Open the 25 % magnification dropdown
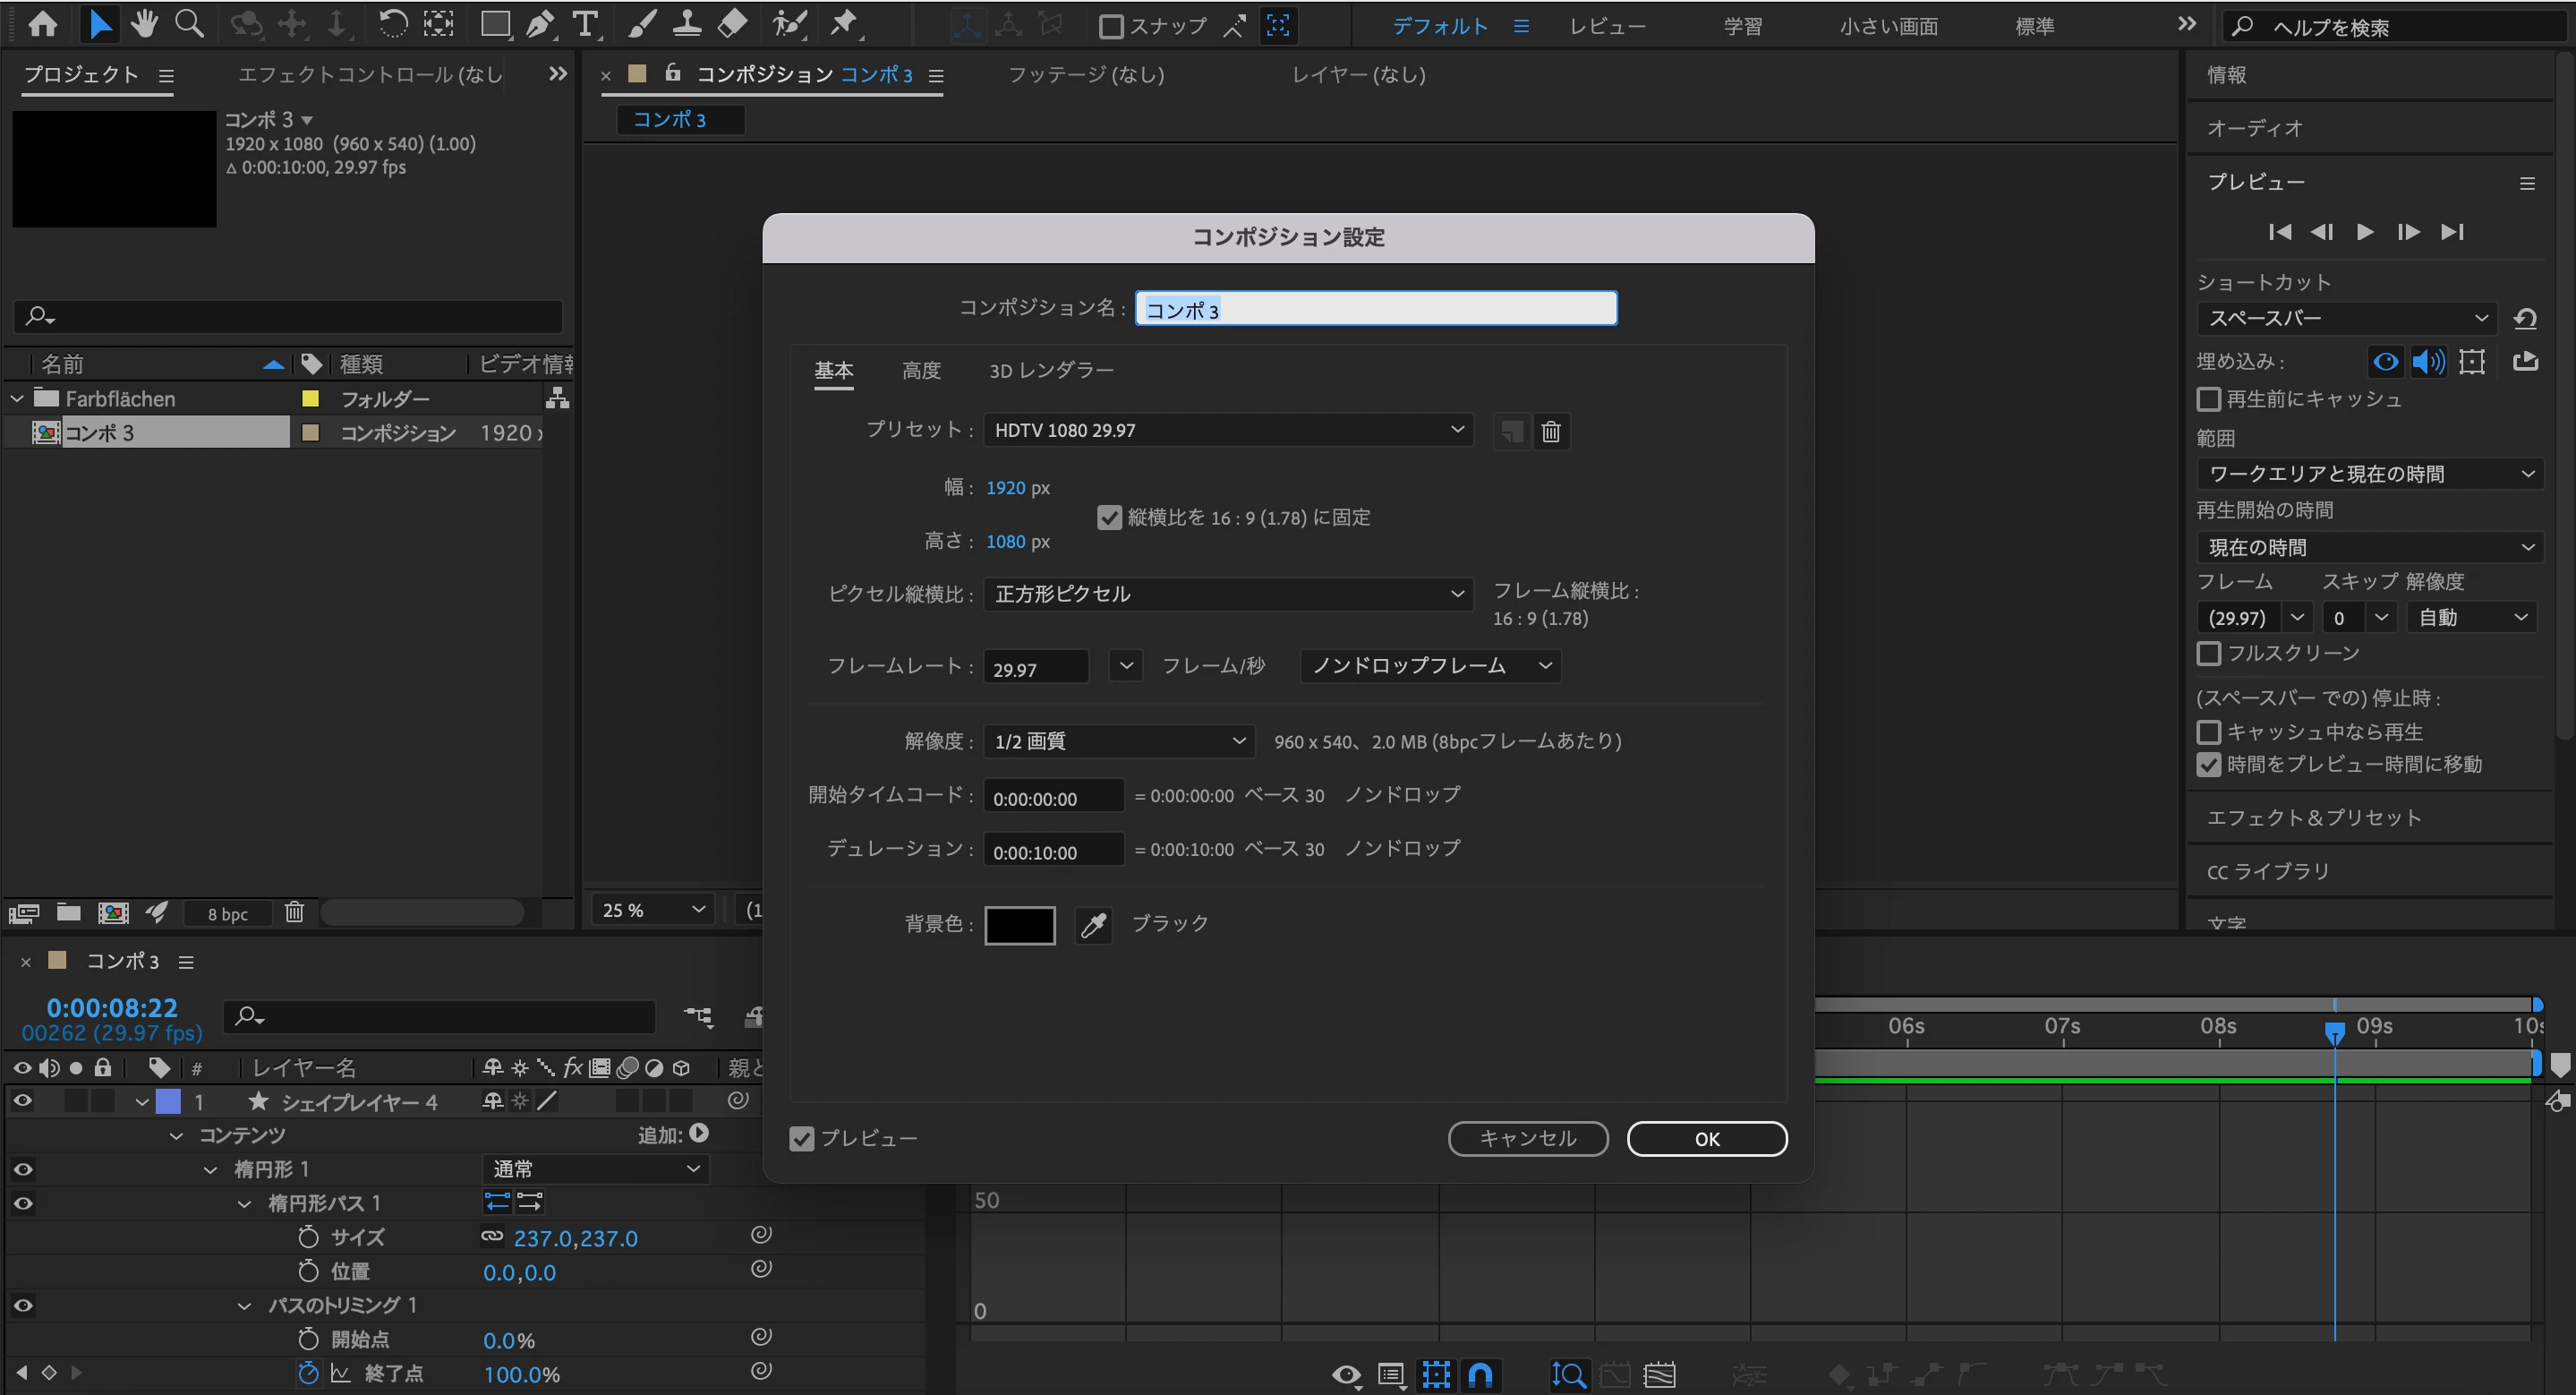This screenshot has width=2576, height=1395. coord(653,910)
